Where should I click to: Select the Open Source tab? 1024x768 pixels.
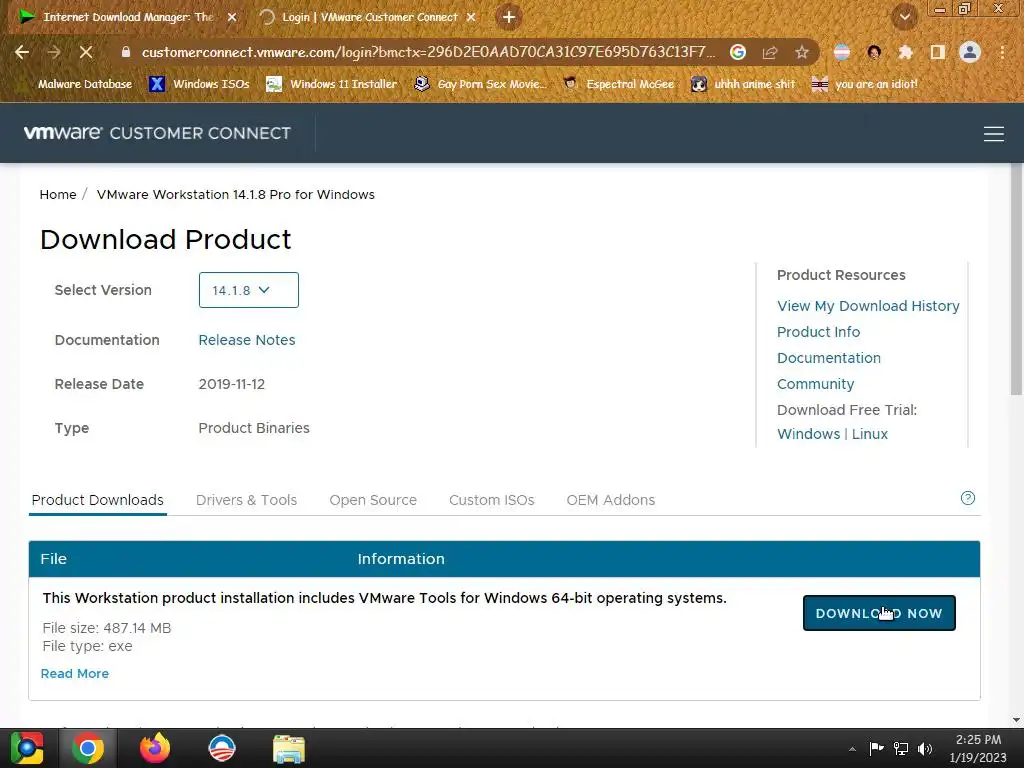(x=373, y=500)
